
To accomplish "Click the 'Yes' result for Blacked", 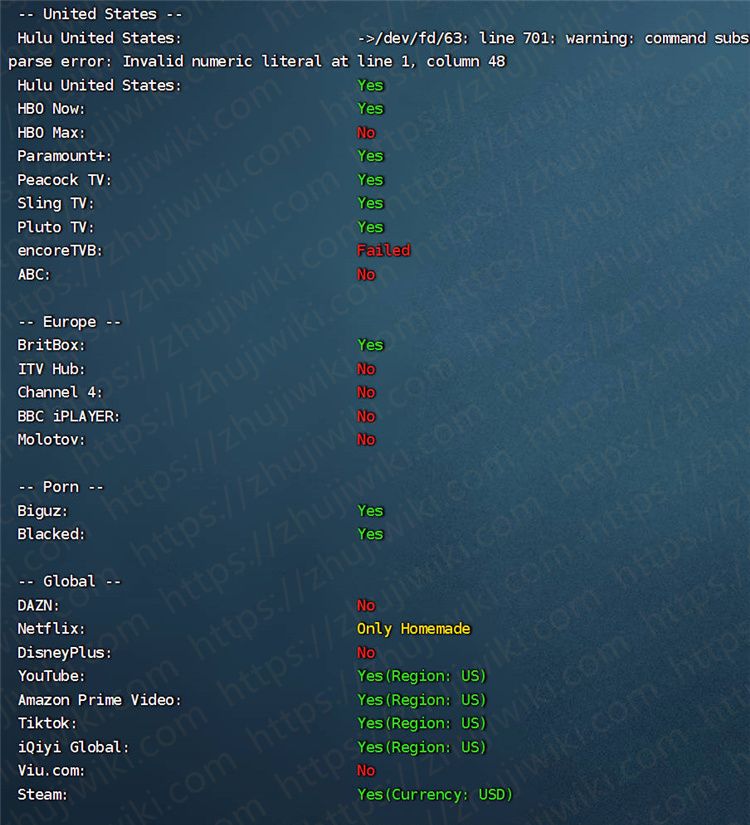I will click(x=371, y=534).
